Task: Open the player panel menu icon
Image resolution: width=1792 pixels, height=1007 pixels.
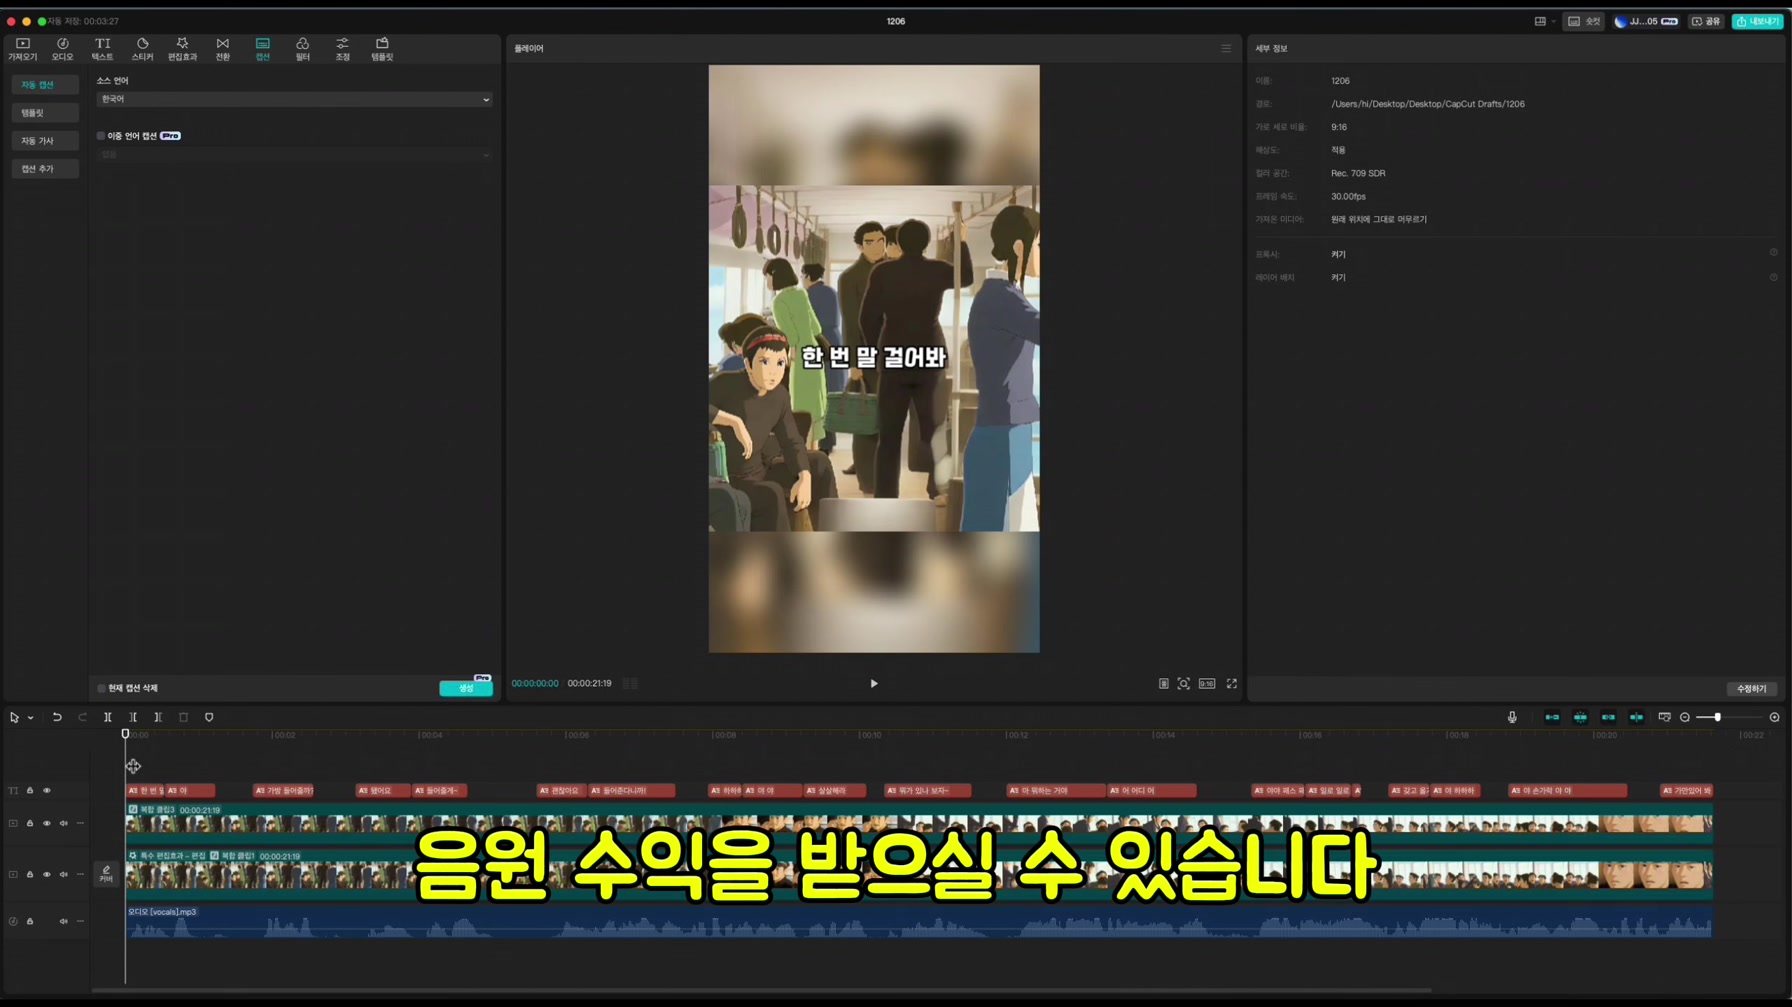Action: pyautogui.click(x=1226, y=48)
